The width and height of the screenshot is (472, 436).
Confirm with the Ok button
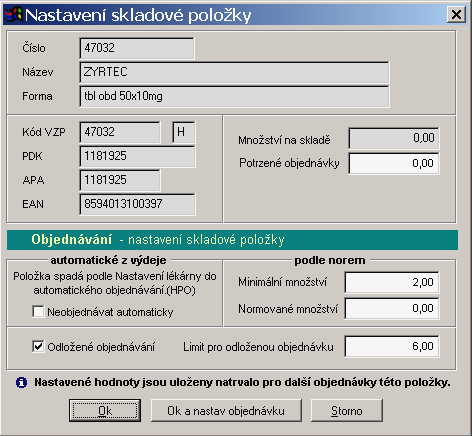(105, 411)
